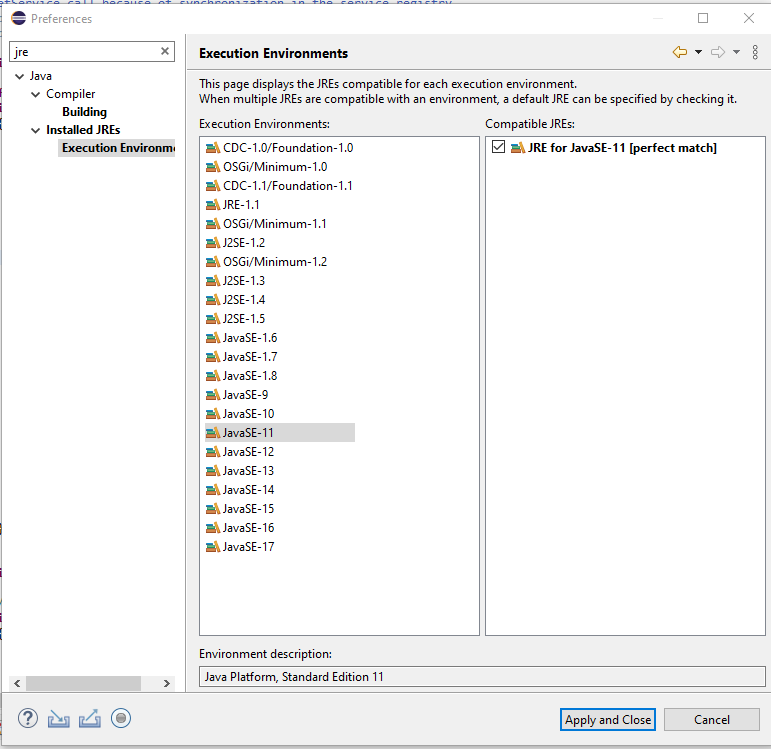
Task: Select Installed JREs in the tree
Action: point(83,130)
